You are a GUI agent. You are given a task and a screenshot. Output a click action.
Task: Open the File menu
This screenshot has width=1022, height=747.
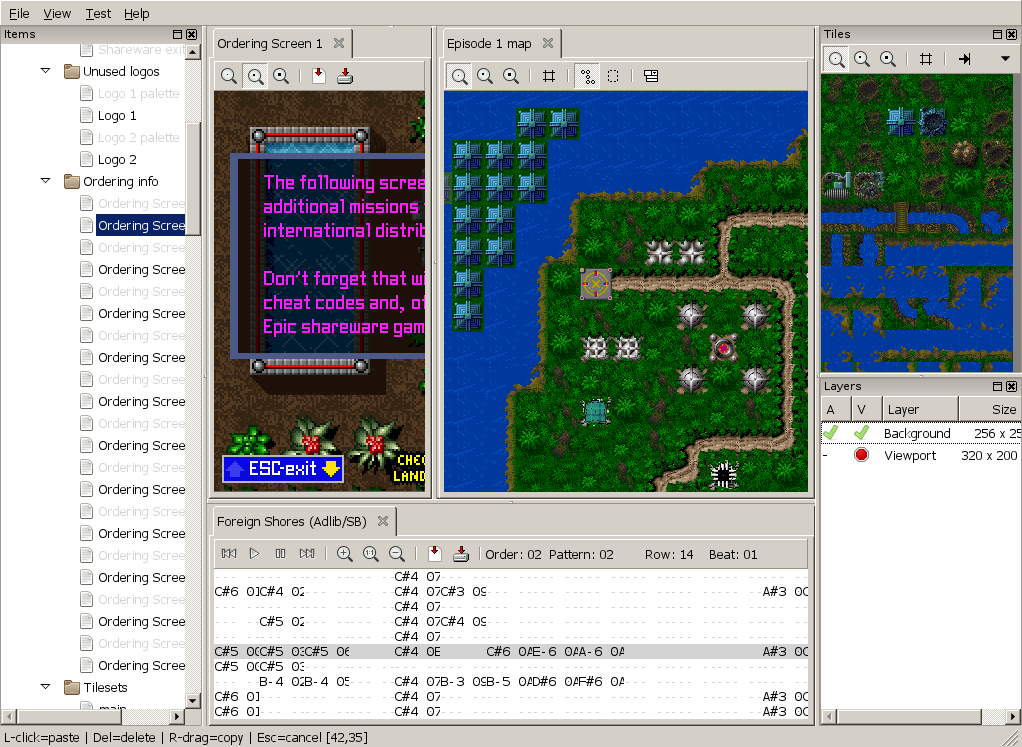tap(19, 14)
